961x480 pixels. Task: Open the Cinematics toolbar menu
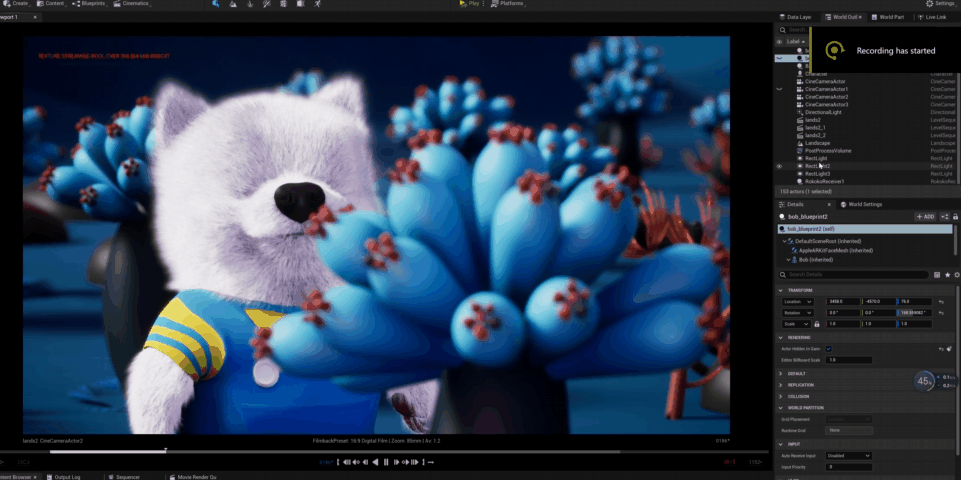[x=132, y=4]
